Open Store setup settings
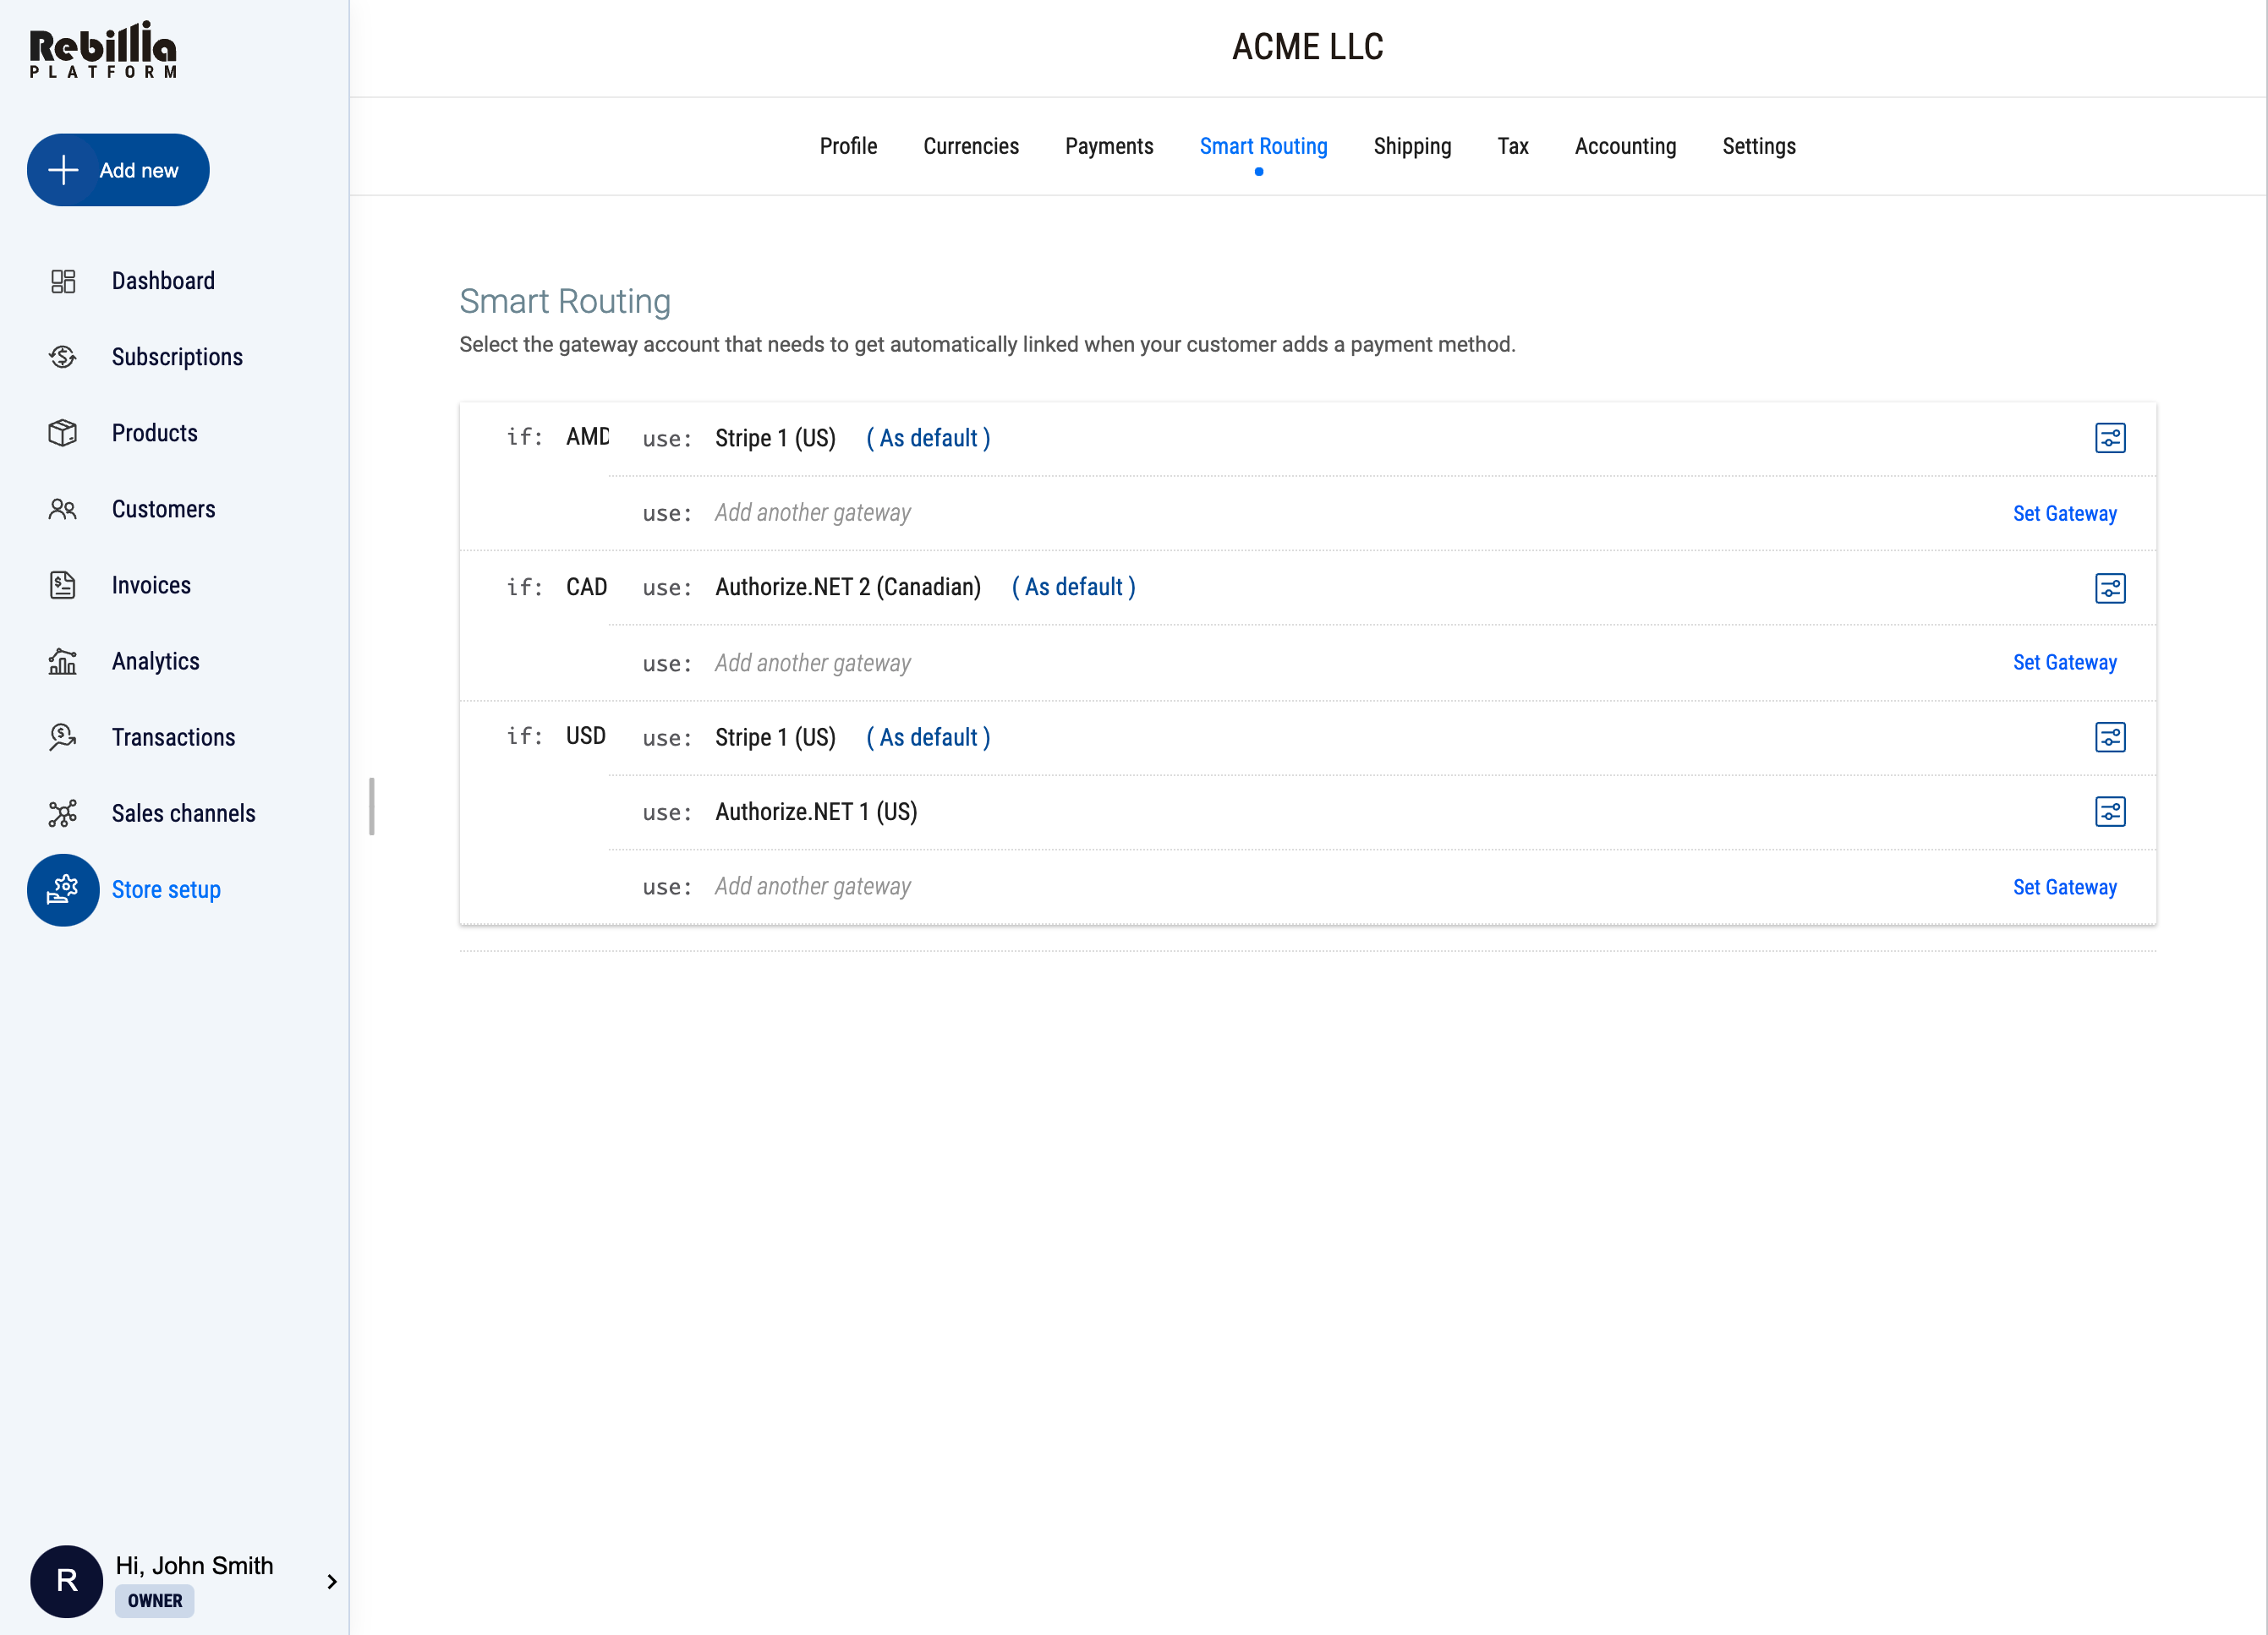 [166, 890]
